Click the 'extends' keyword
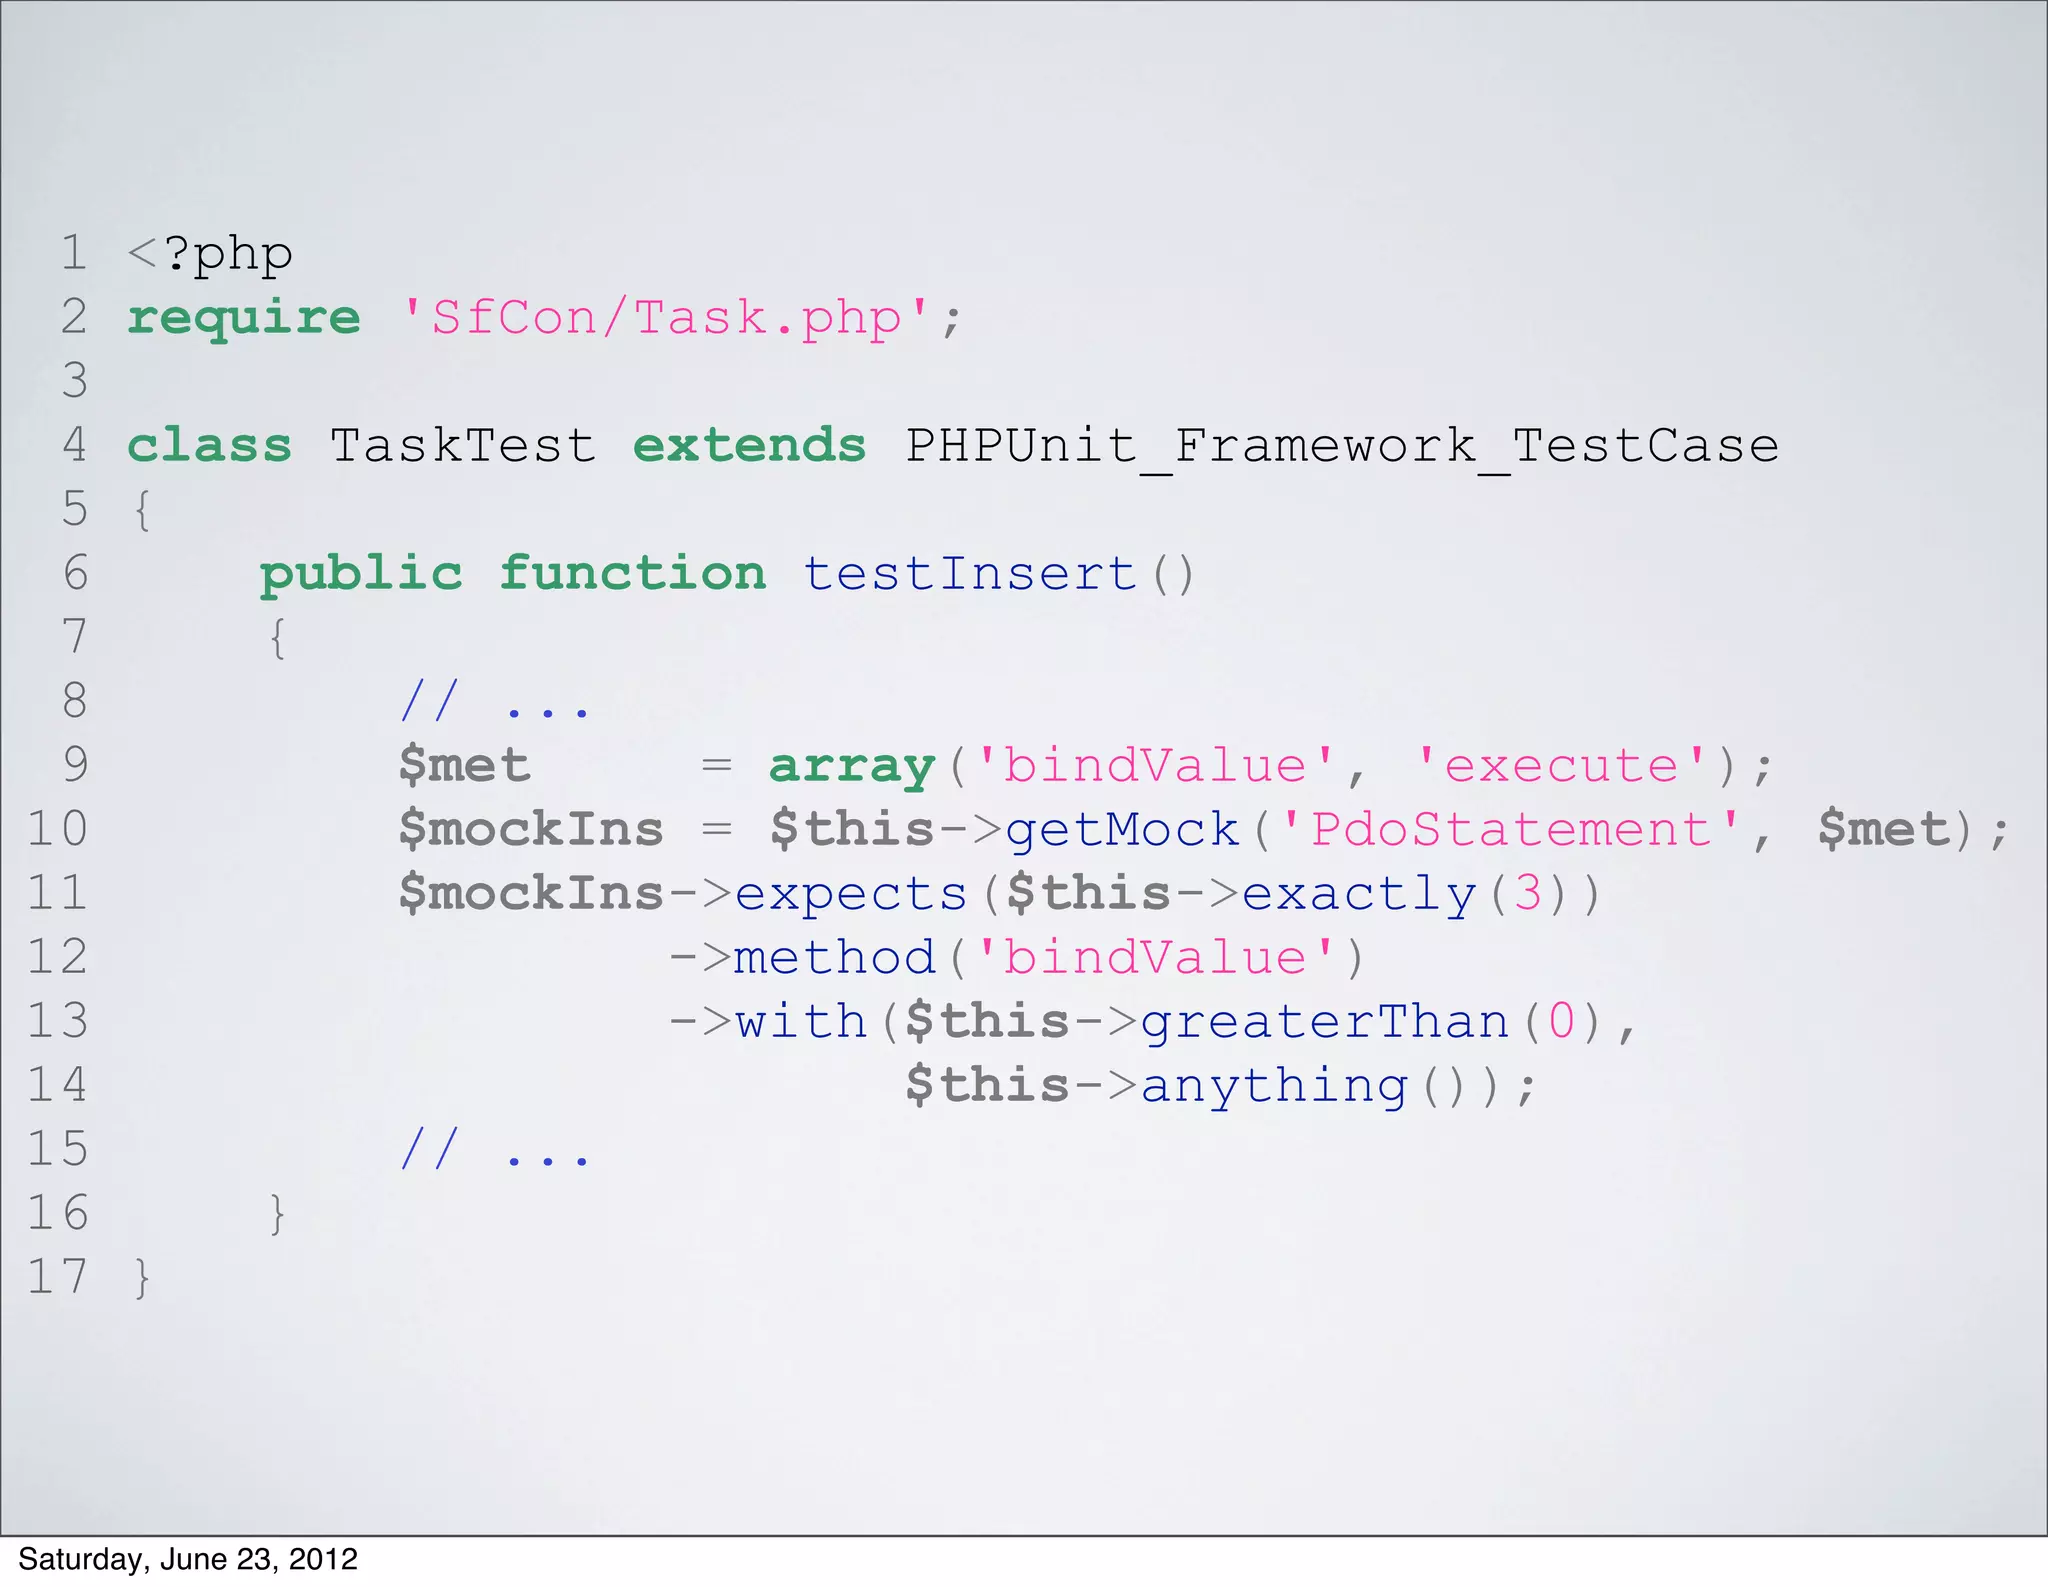The width and height of the screenshot is (2048, 1587). point(750,445)
